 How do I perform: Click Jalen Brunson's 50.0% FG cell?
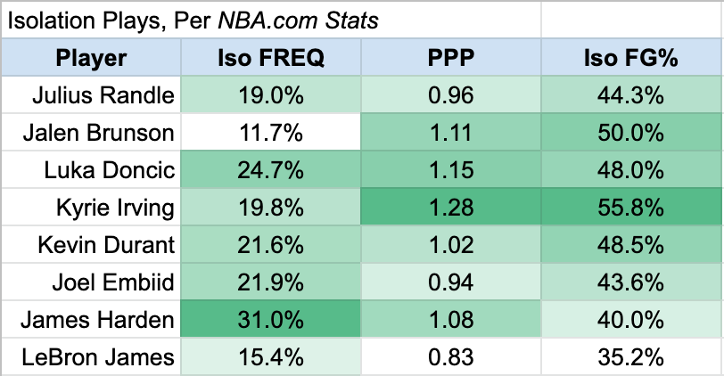(x=631, y=132)
